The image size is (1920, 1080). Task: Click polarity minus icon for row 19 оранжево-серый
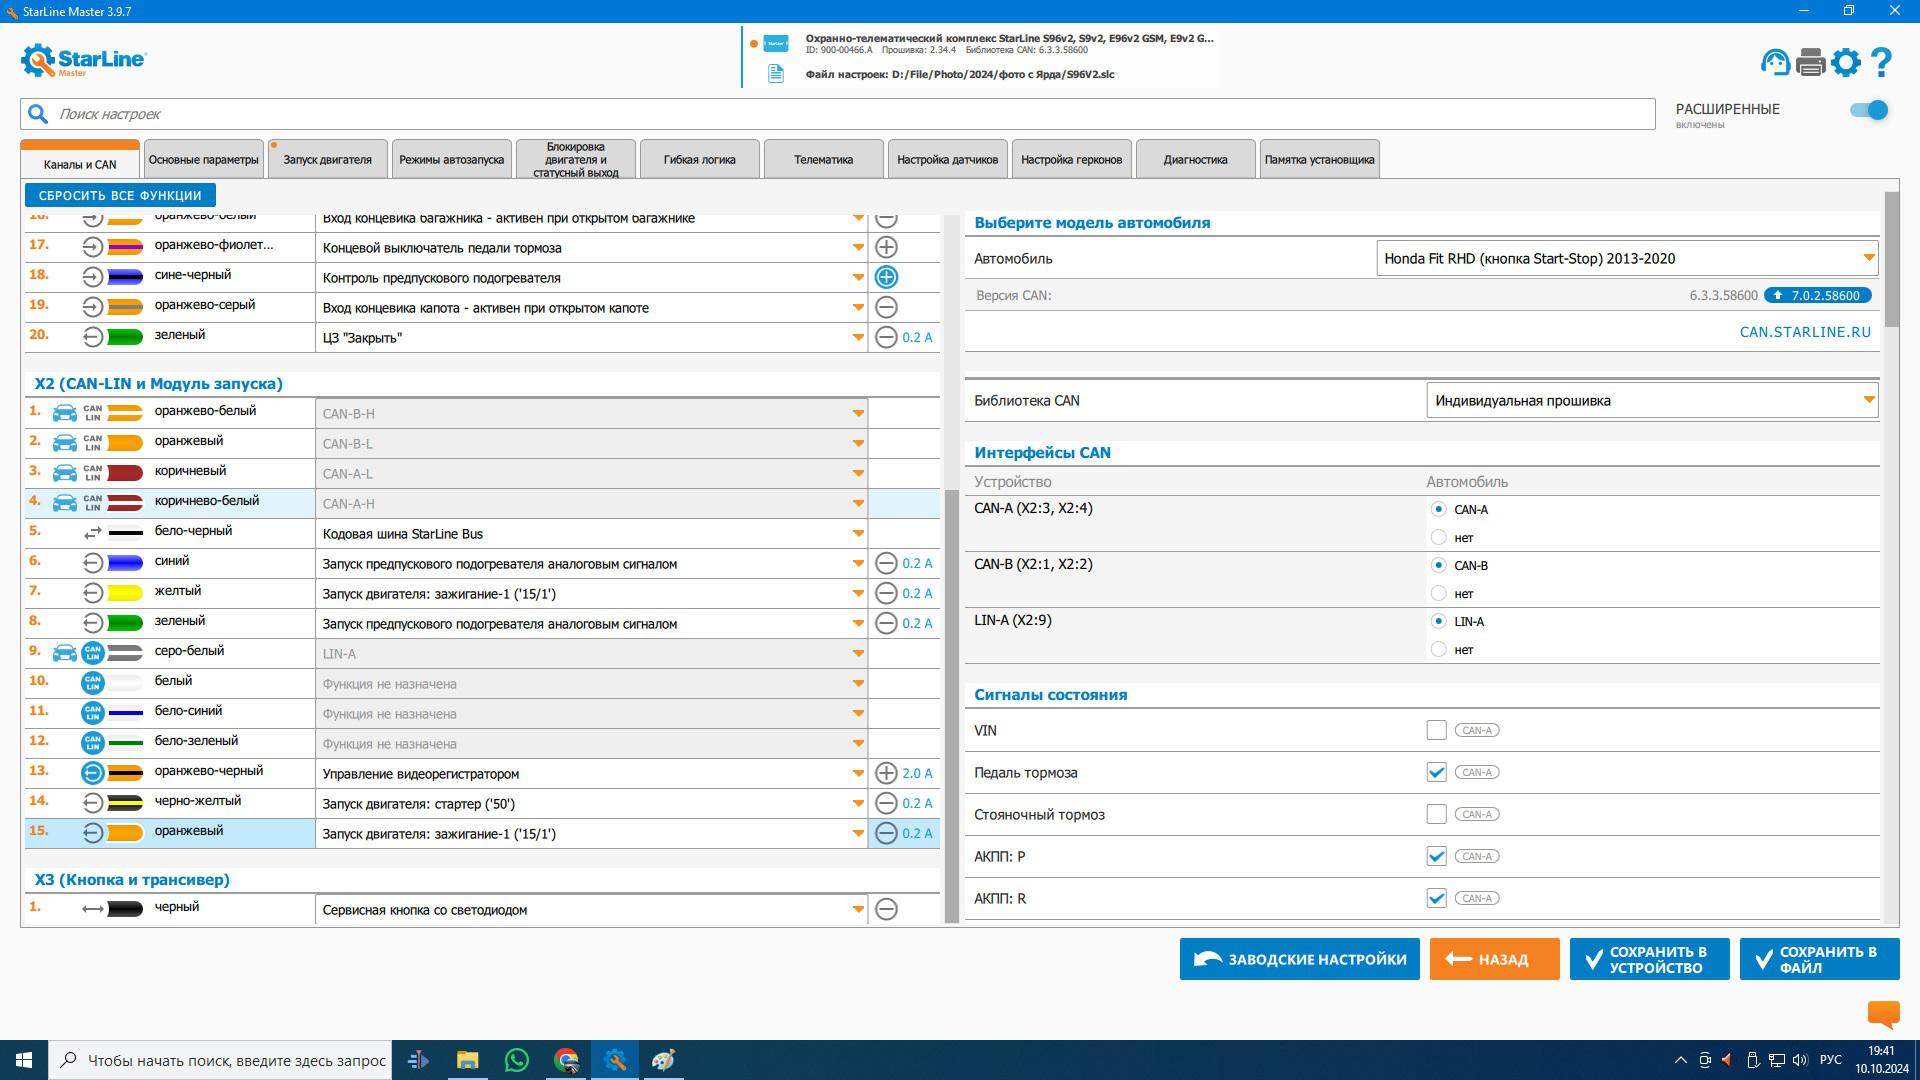[x=886, y=307]
